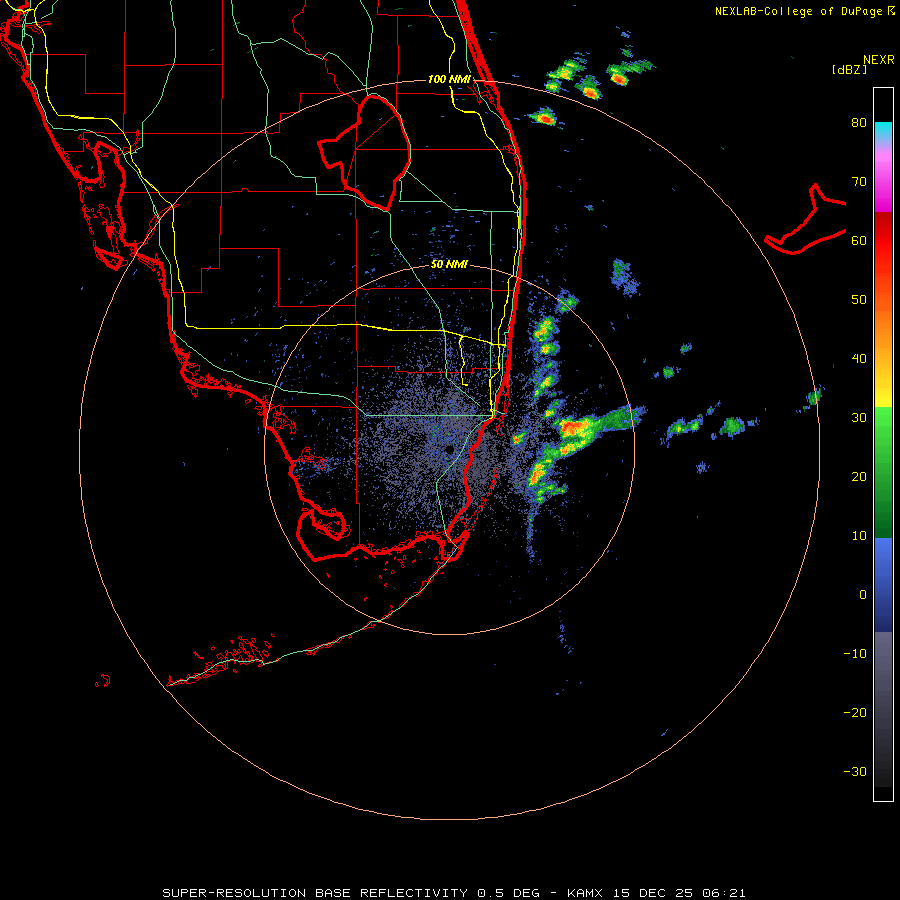Pick the cyan segment atop the color bar
Viewport: 900px width, 900px height.
tap(883, 132)
